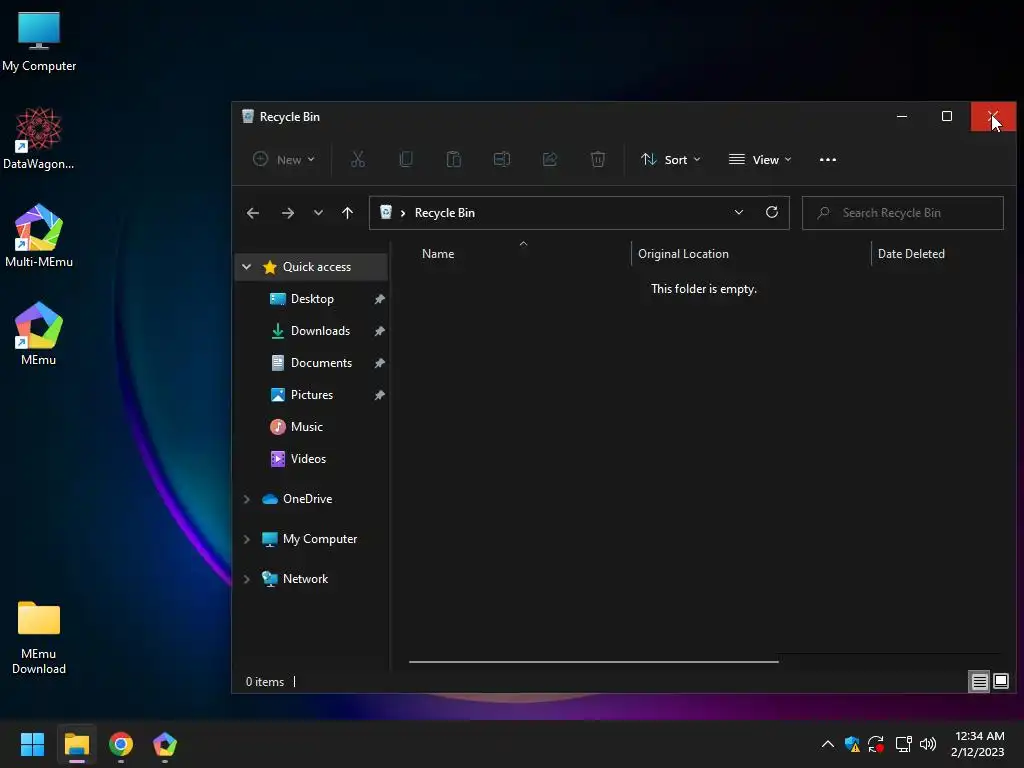
Task: Go forward with the right arrow
Action: [x=287, y=213]
